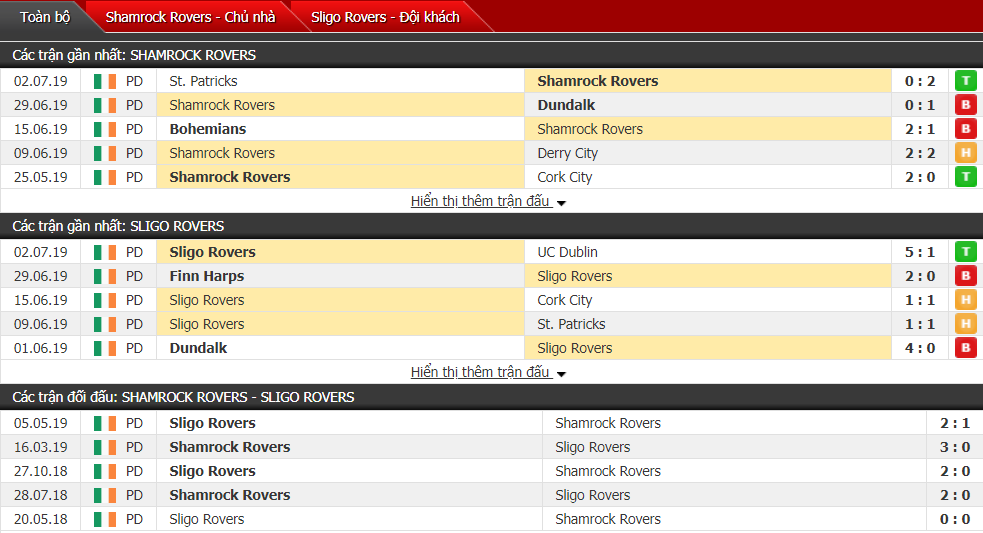
Task: Click Ireland flag in Finn Harps row
Action: [x=105, y=276]
